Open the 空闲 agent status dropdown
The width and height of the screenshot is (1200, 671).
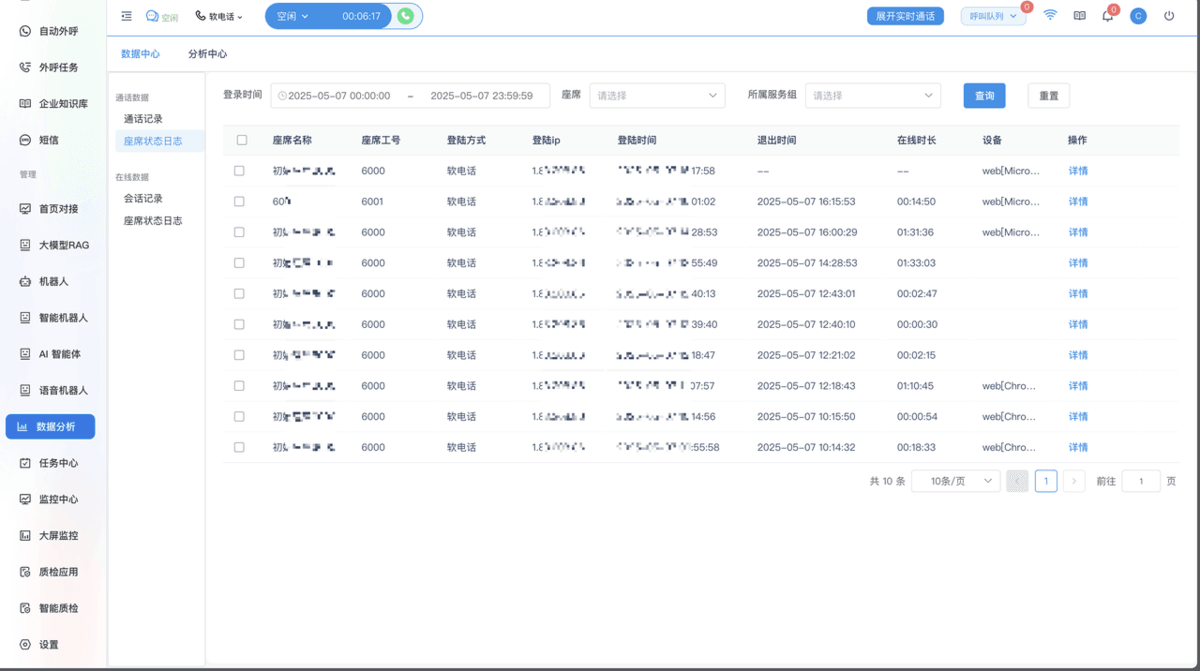click(x=292, y=16)
